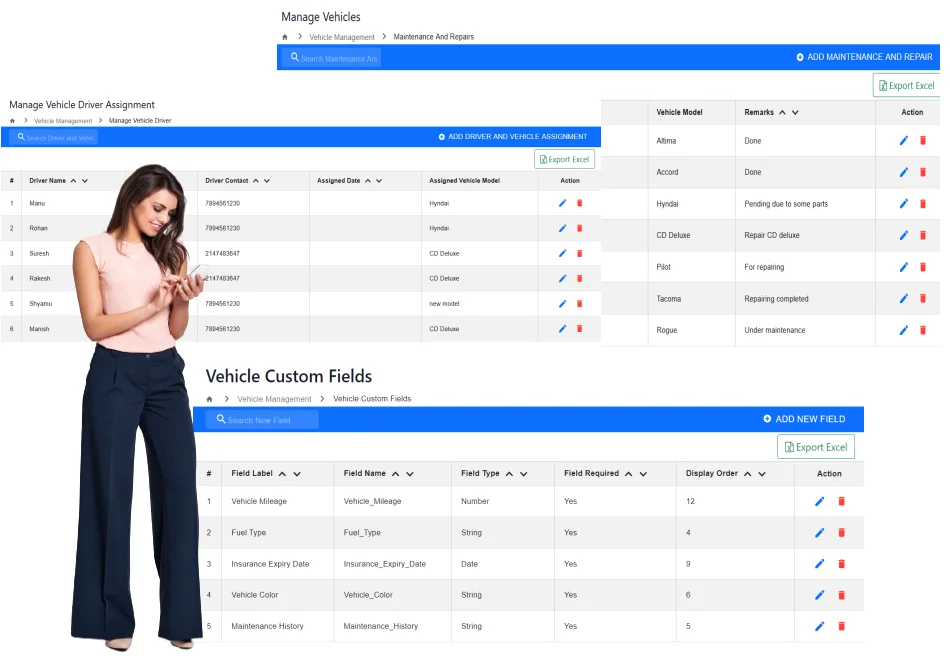Open Vehicle Management breadcrumb in Driver Assignment
Screen dimensions: 950x656
[x=63, y=121]
